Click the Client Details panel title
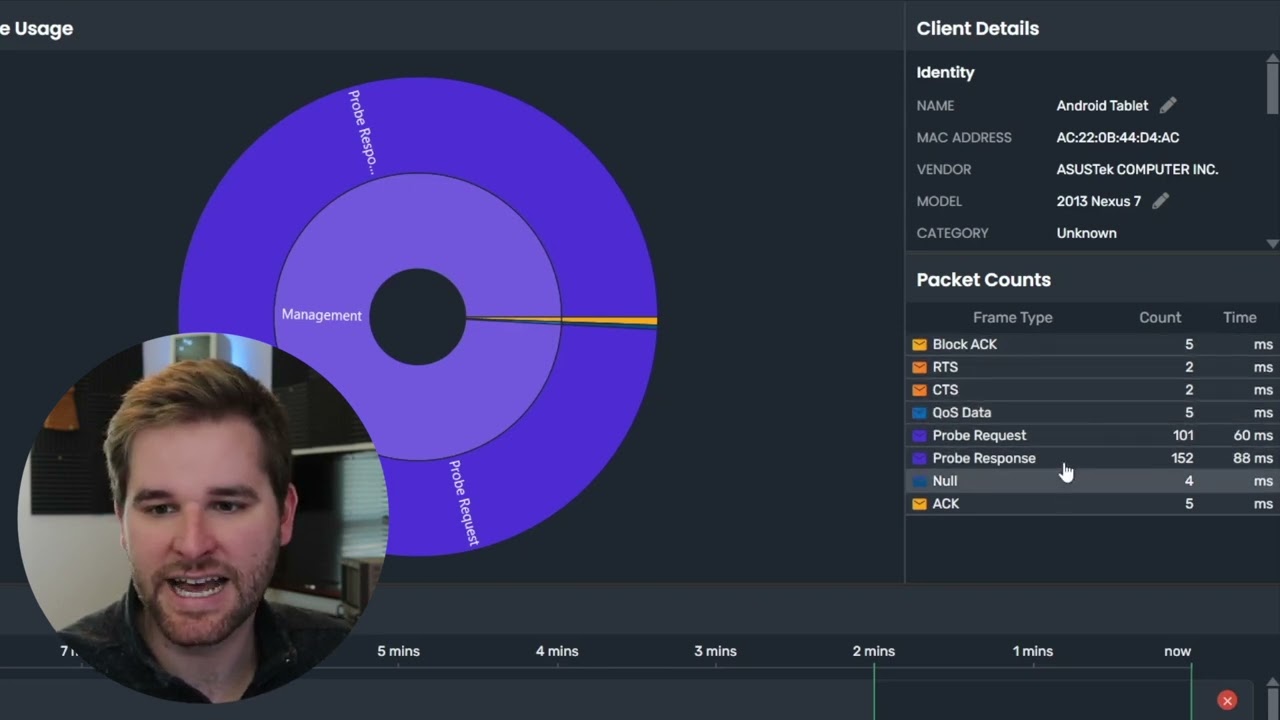This screenshot has width=1280, height=720. [977, 28]
